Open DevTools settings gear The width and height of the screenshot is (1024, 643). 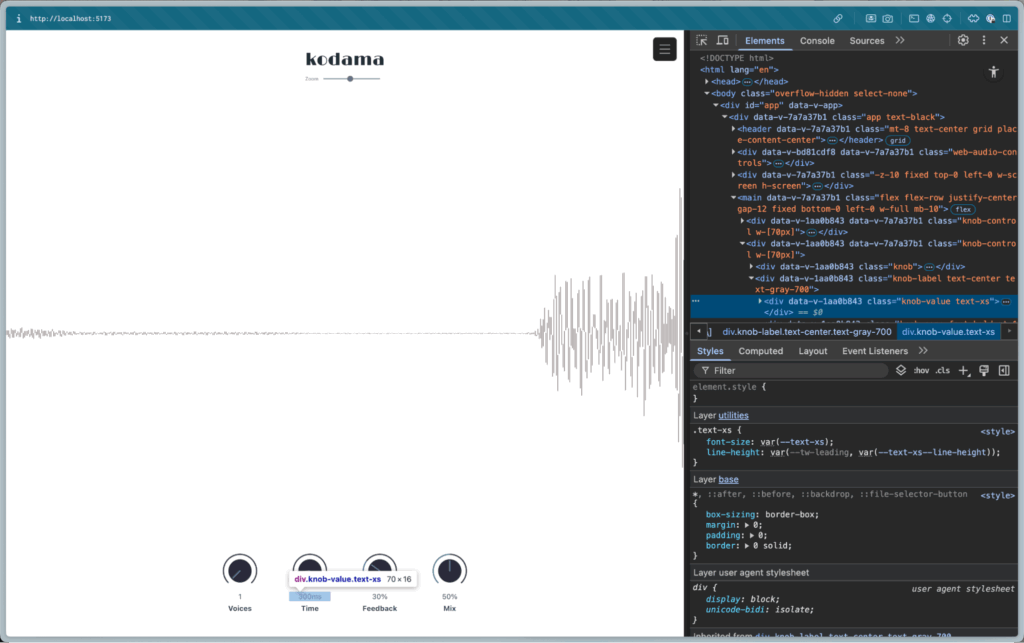coord(963,41)
